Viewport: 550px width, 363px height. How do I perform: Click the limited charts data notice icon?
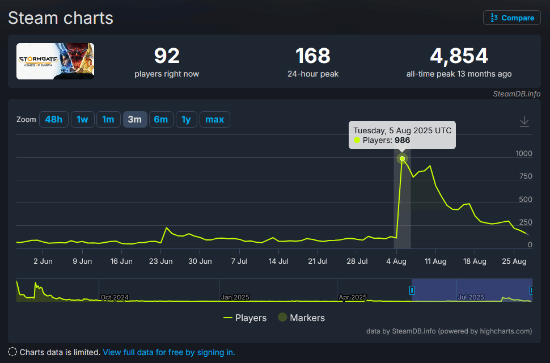(x=12, y=352)
